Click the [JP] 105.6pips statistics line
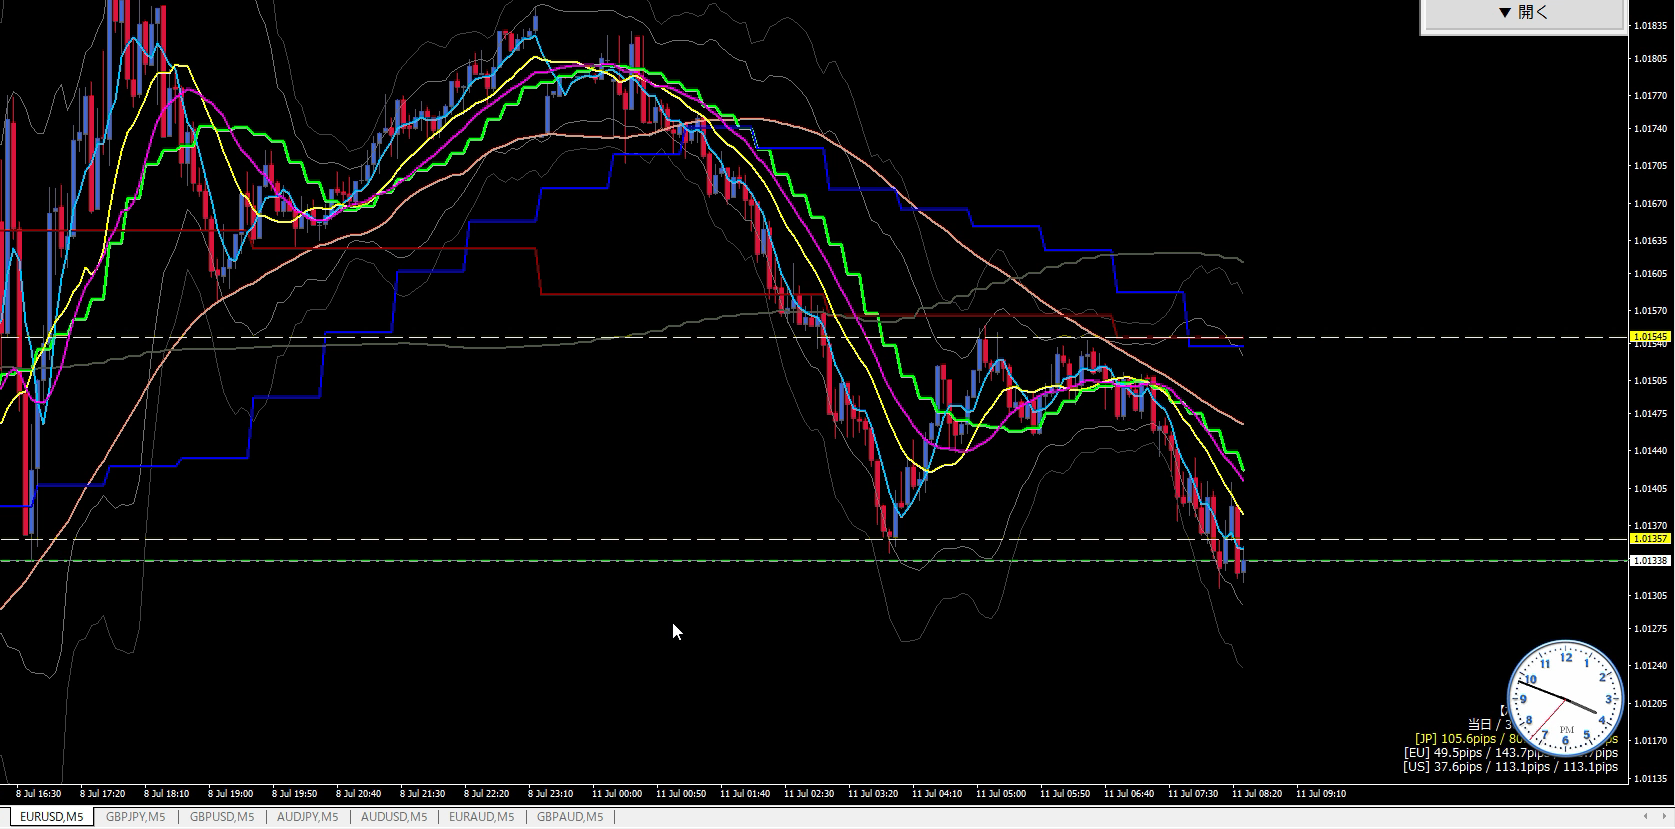This screenshot has width=1675, height=829. [x=1515, y=739]
